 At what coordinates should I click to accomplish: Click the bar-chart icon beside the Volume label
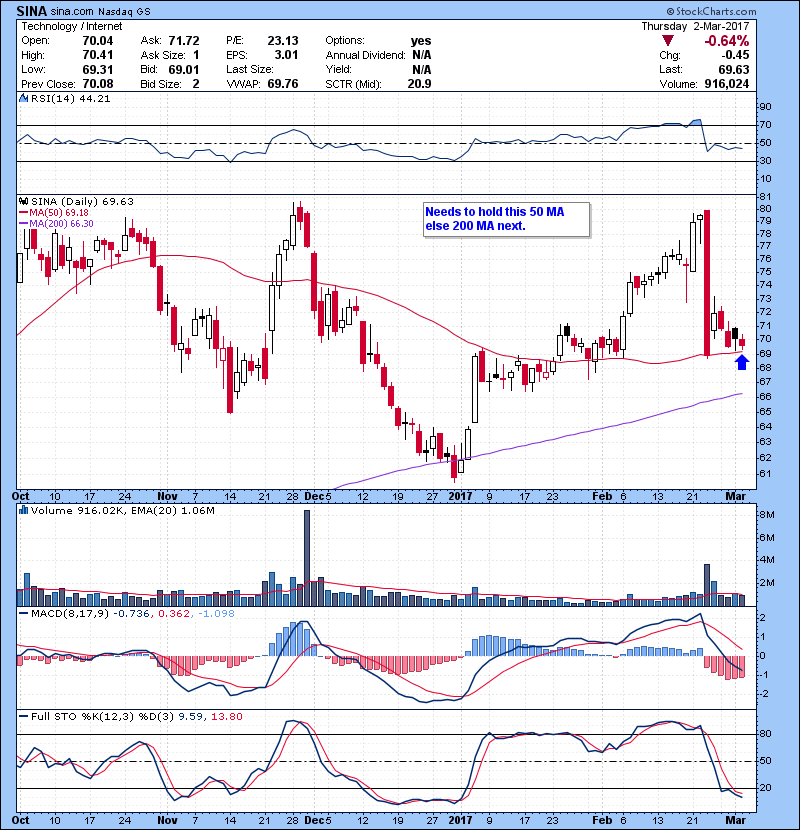click(x=23, y=510)
